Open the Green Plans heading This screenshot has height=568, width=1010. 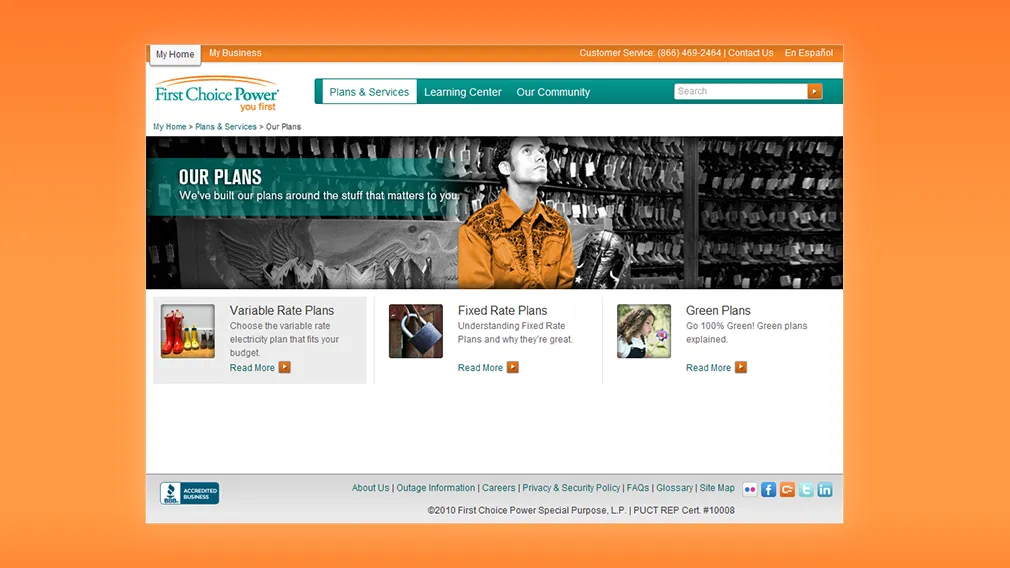(718, 310)
